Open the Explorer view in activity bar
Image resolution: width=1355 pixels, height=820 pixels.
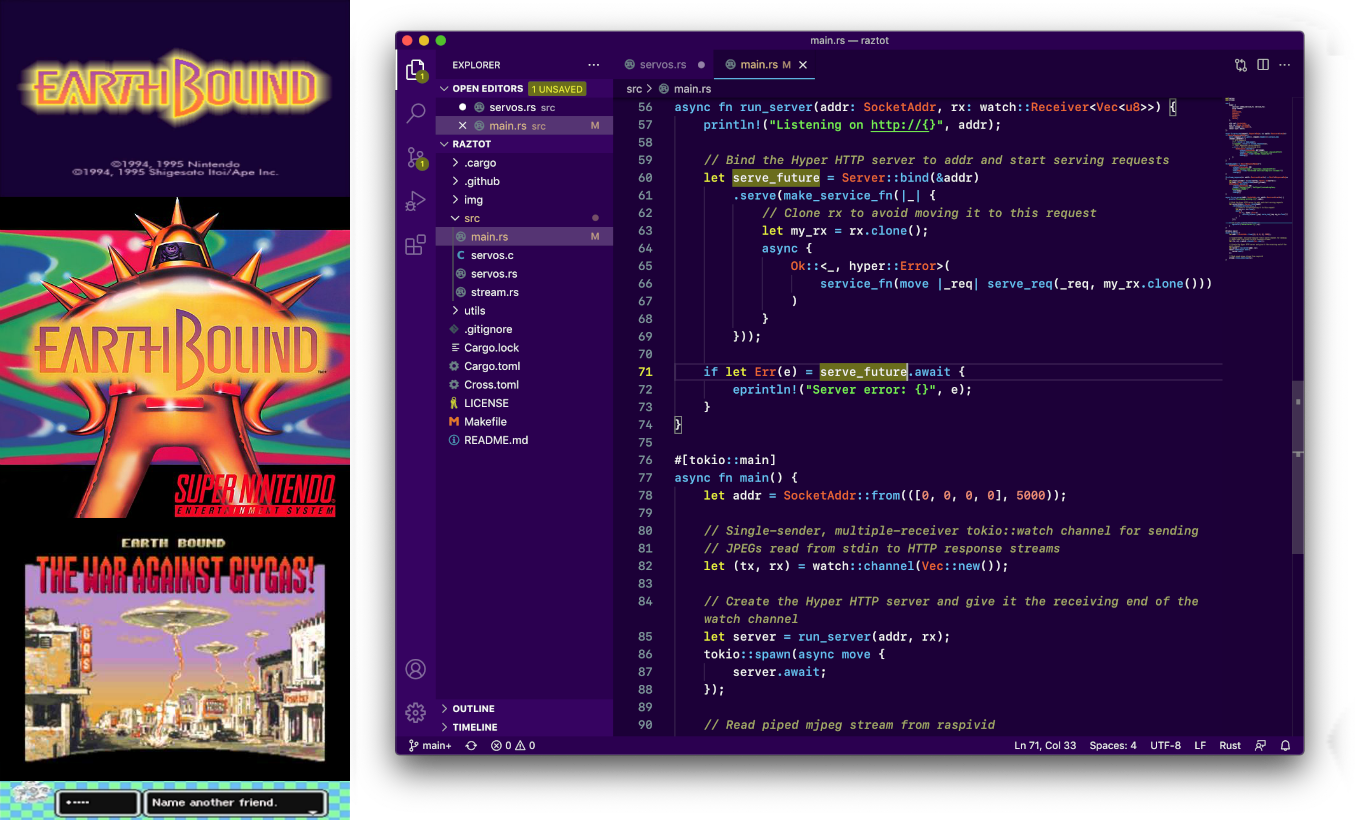[x=415, y=69]
